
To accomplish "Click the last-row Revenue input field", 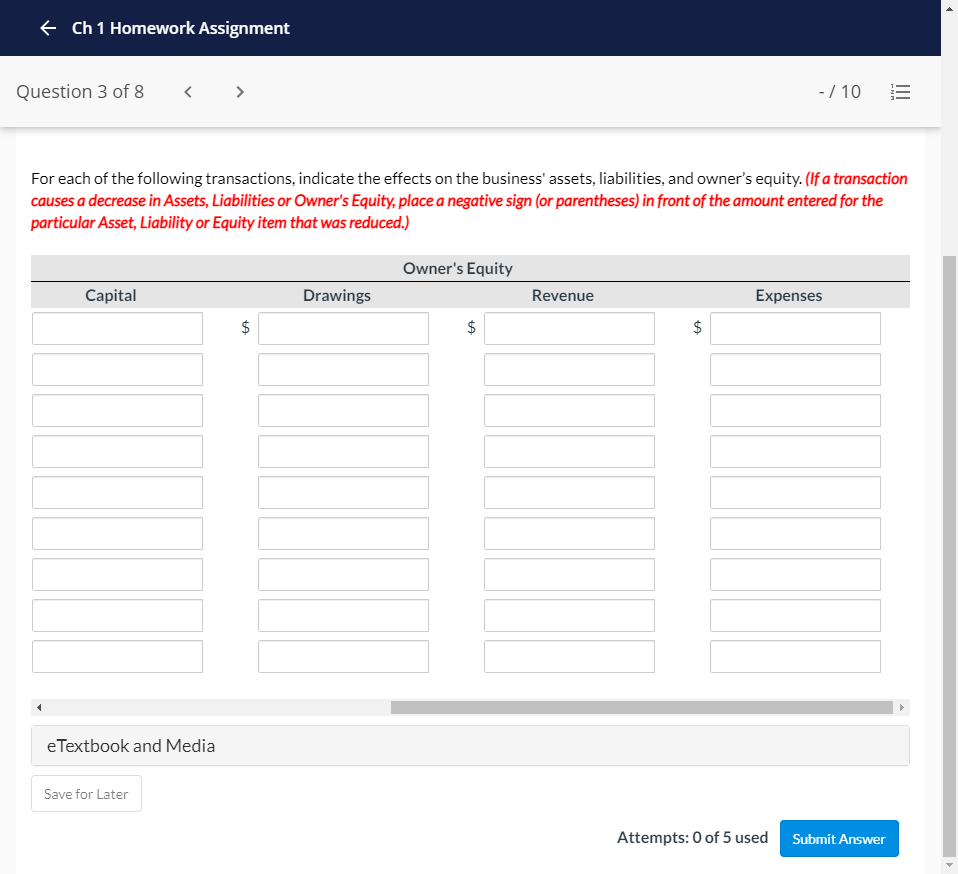I will pos(569,657).
